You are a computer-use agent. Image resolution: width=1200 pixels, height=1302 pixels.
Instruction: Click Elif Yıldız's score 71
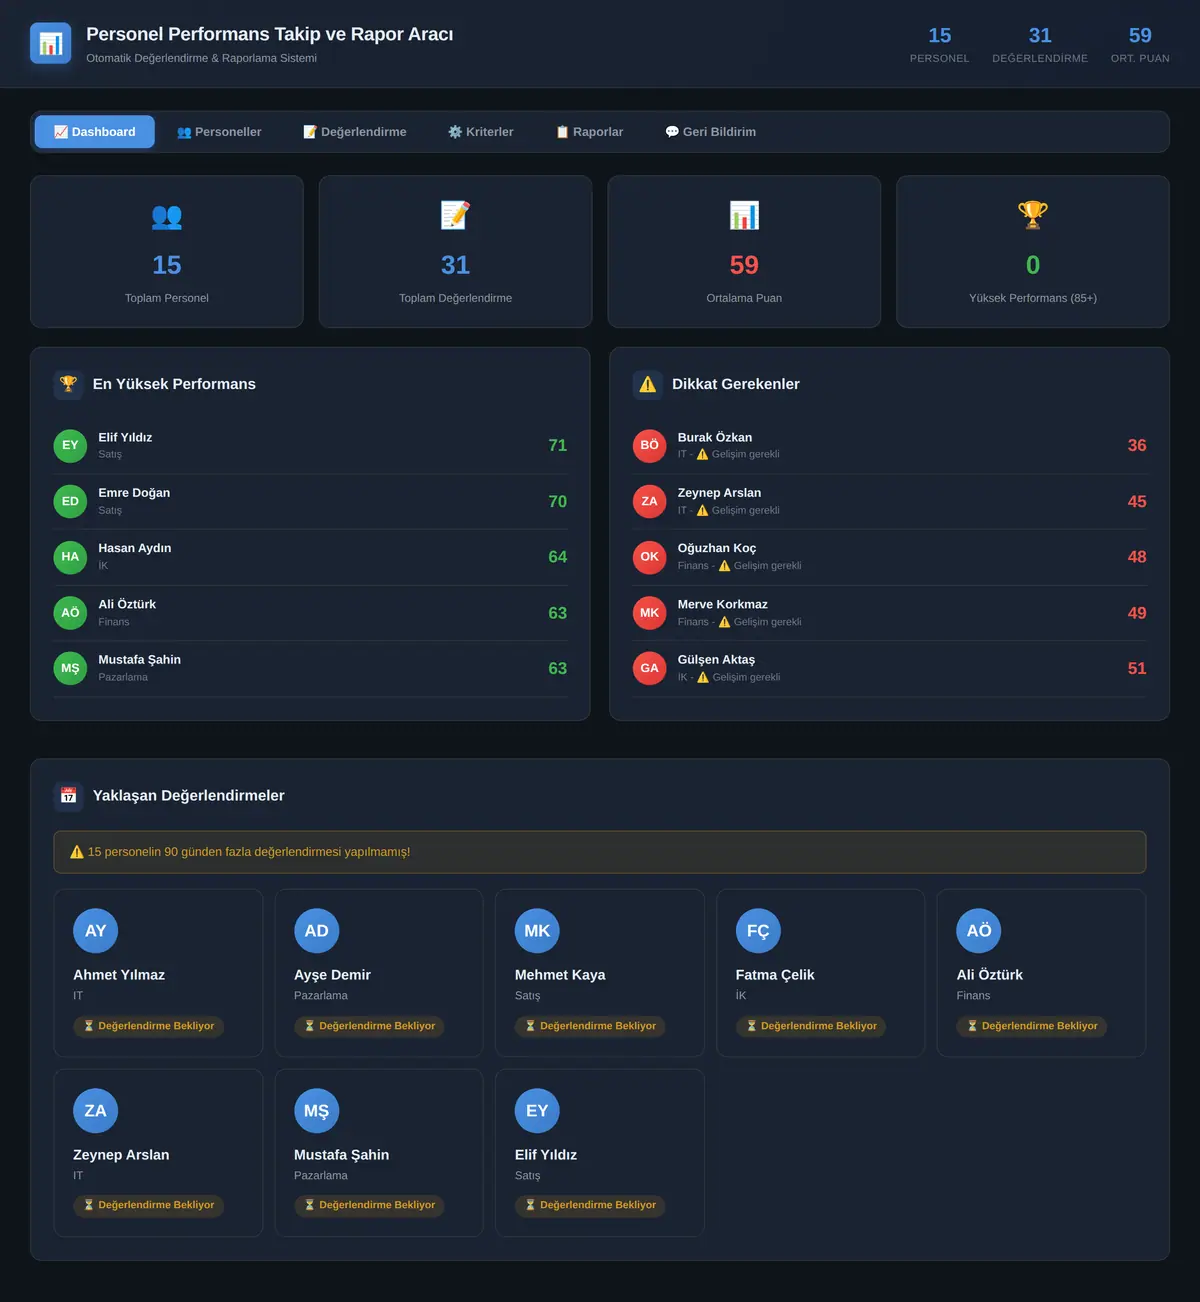558,446
